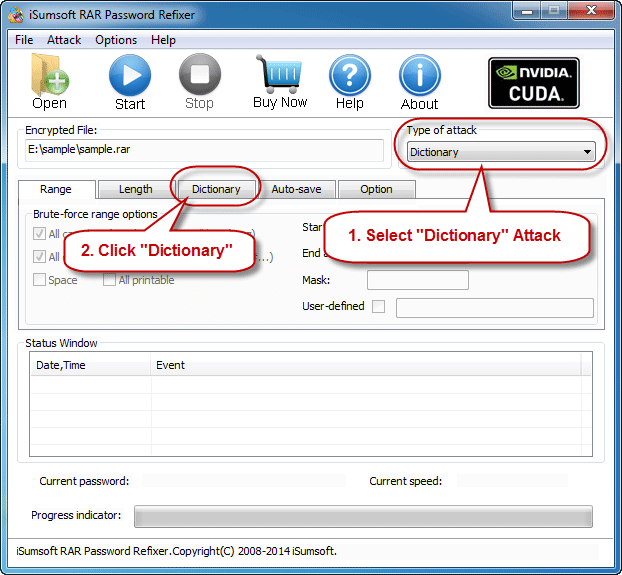Open the File menu
The width and height of the screenshot is (622, 575).
pyautogui.click(x=24, y=40)
